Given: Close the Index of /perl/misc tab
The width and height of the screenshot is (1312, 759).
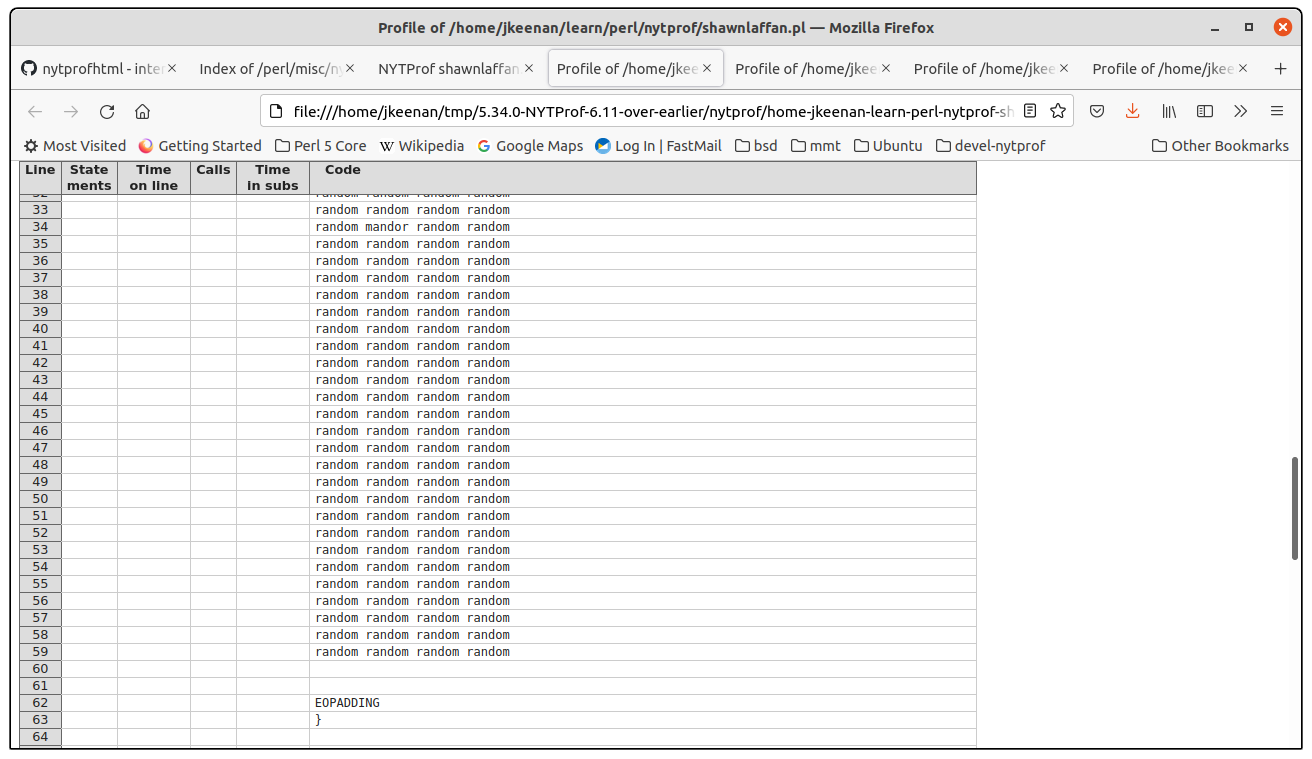Looking at the screenshot, I should coord(350,69).
